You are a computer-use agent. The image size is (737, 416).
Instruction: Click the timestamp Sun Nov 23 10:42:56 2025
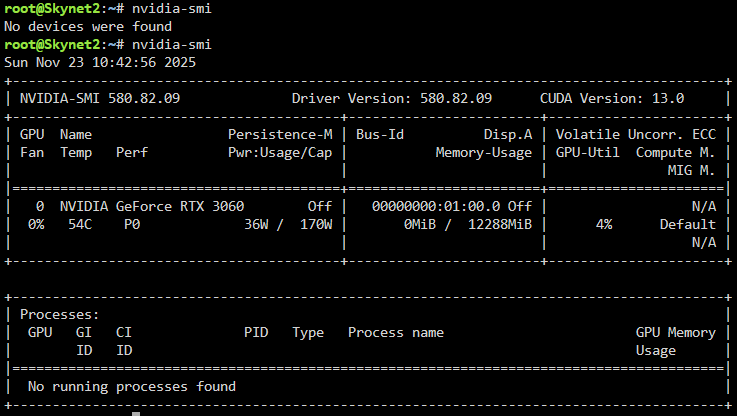point(100,62)
